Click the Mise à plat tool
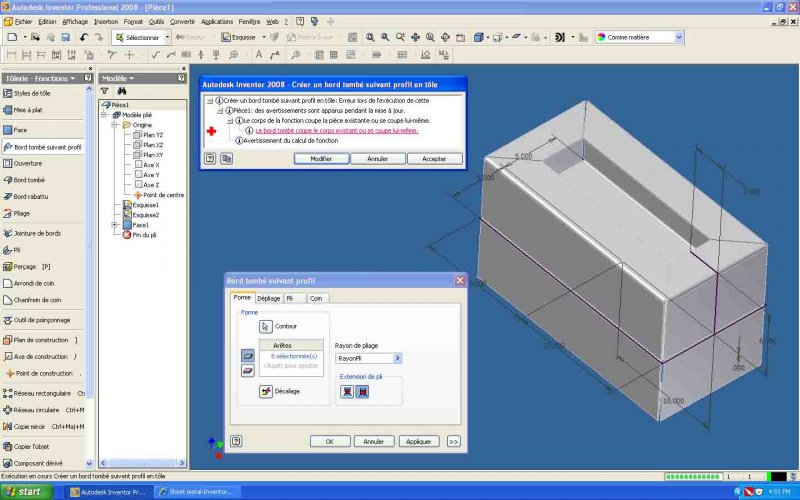The image size is (800, 500). [x=28, y=110]
